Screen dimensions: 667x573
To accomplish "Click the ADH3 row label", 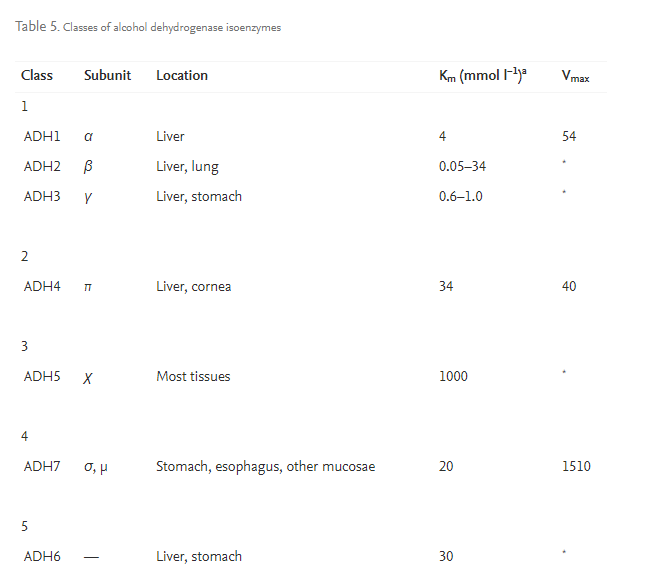I will 42,196.
